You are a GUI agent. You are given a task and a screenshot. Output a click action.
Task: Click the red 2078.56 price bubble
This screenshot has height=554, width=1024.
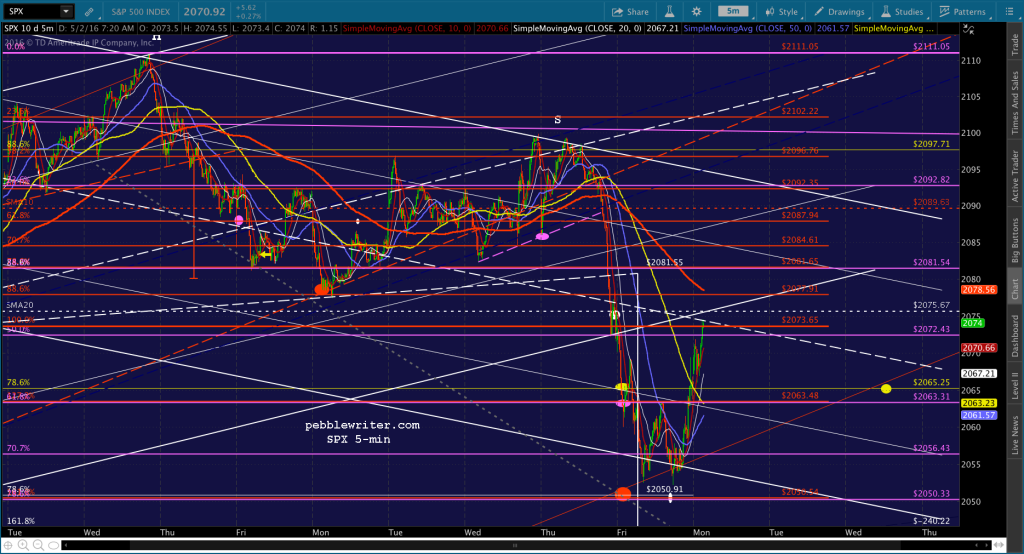pyautogui.click(x=979, y=289)
